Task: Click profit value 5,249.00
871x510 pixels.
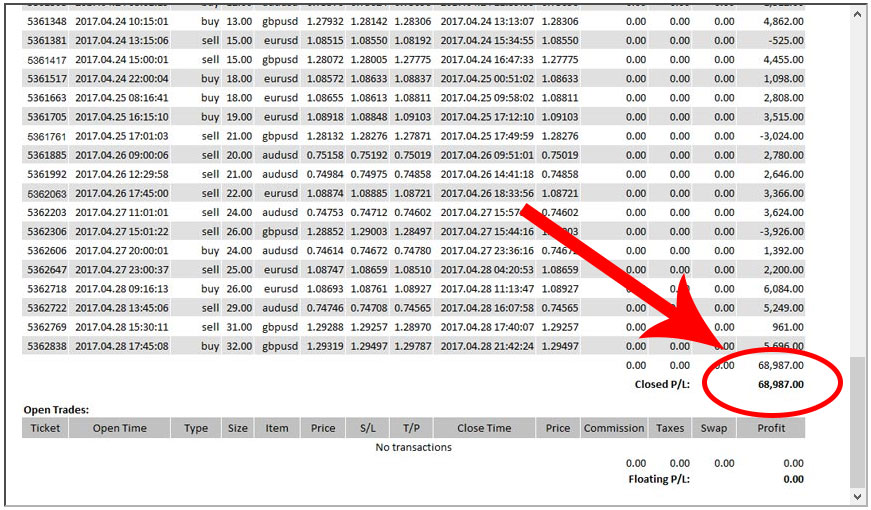Action: 783,308
